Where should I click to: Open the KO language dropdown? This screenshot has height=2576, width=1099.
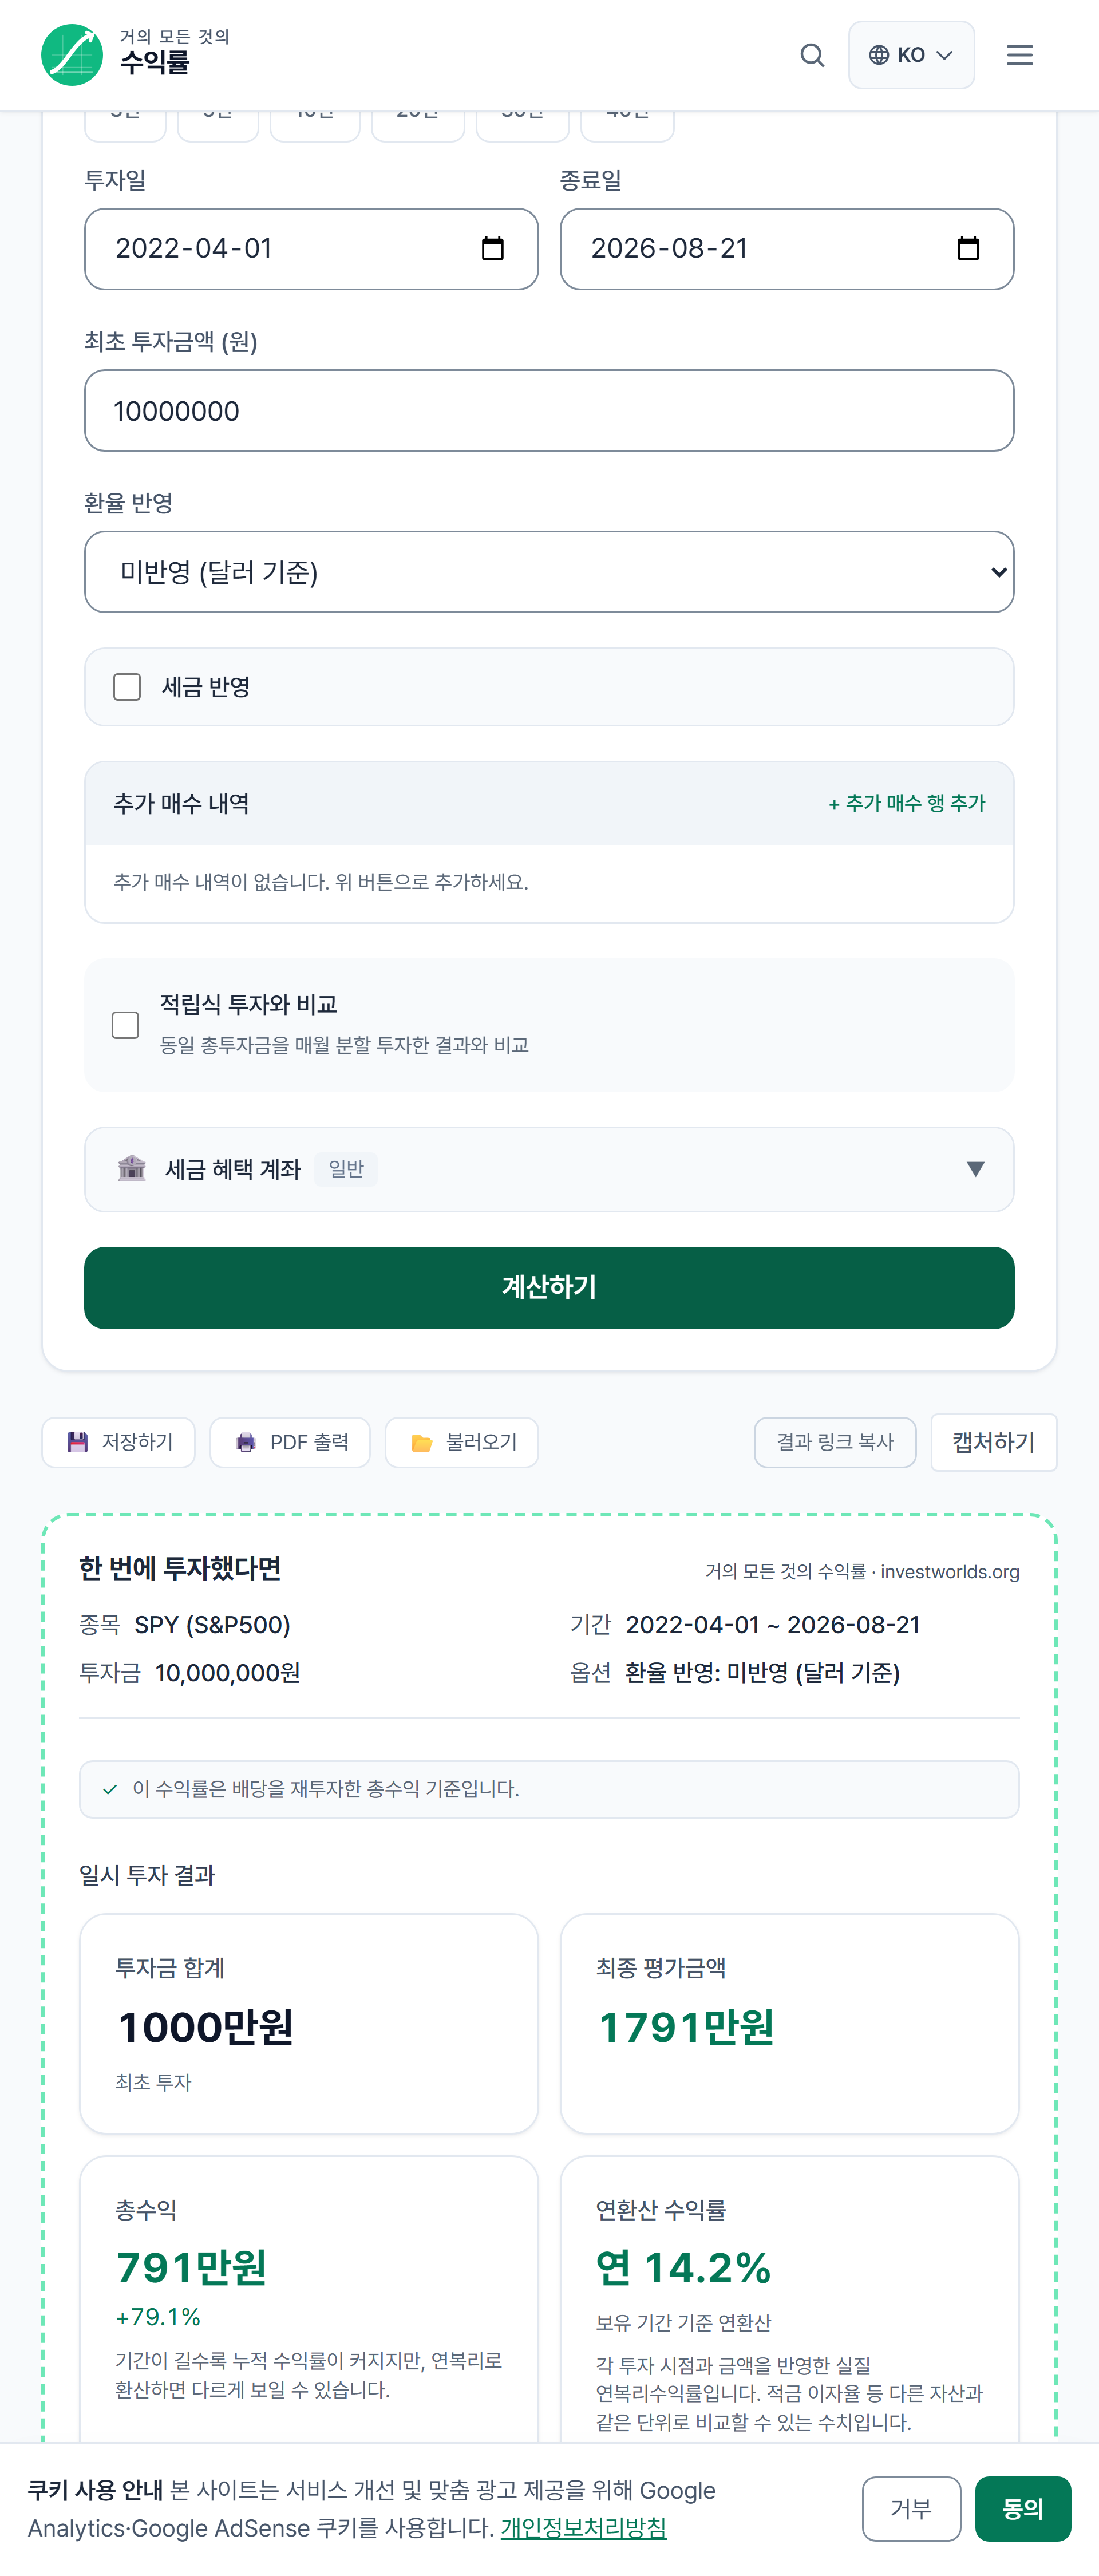[911, 55]
